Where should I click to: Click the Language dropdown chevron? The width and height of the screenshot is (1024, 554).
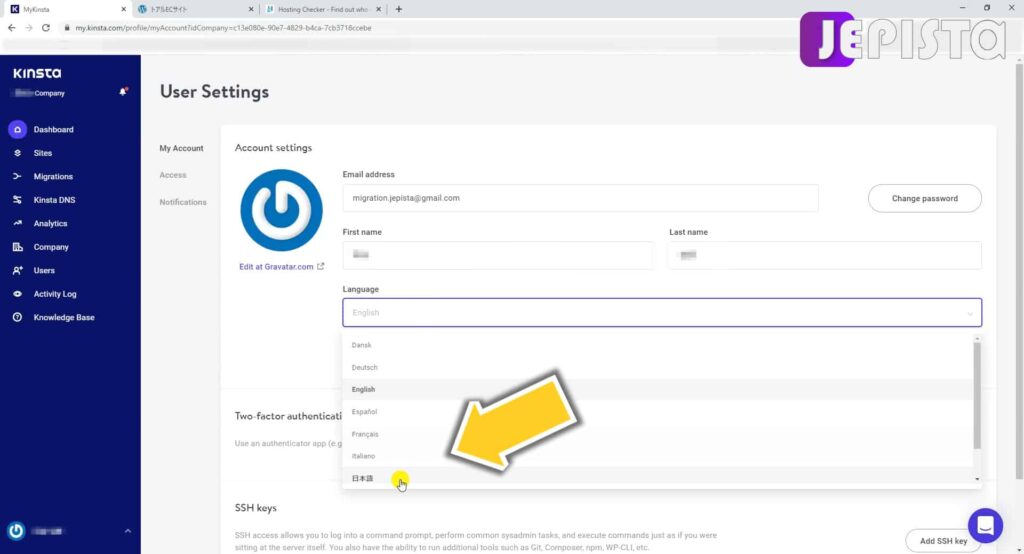click(970, 314)
